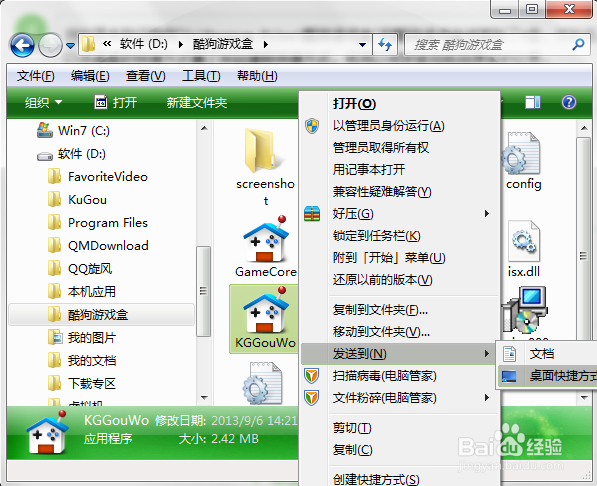
Task: Select the config file icon
Action: (522, 153)
